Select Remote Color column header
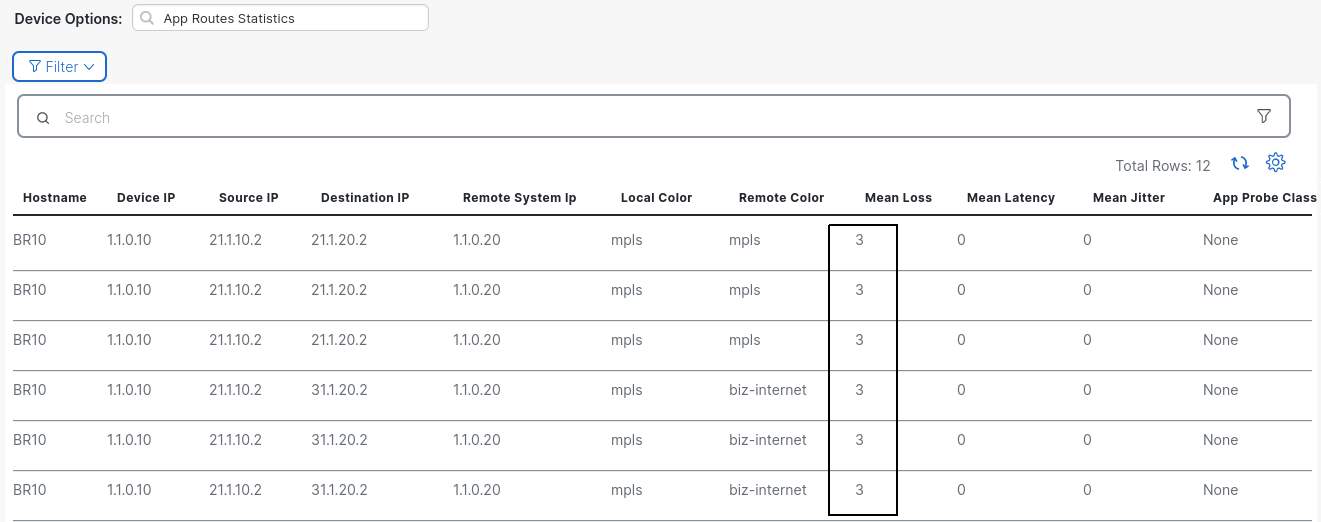The width and height of the screenshot is (1321, 522). coord(781,198)
